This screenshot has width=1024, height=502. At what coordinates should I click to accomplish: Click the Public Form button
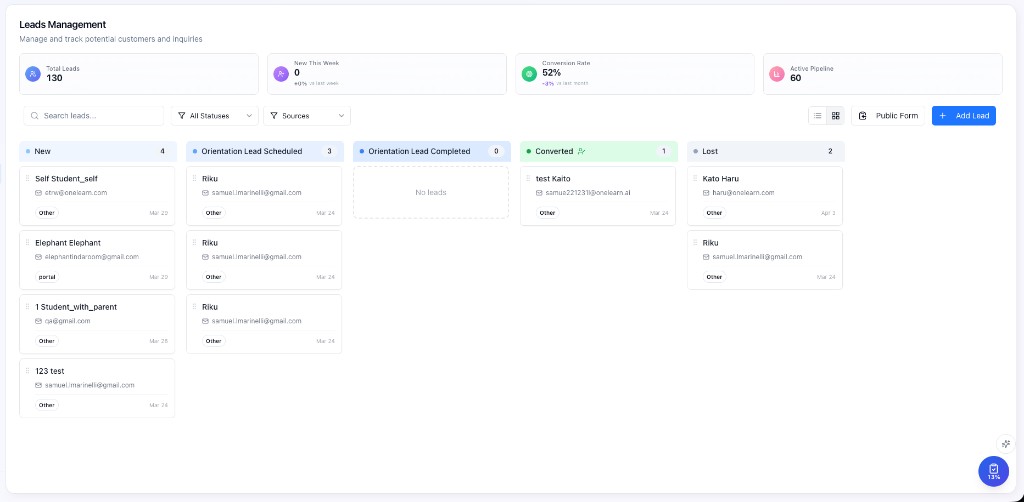click(888, 116)
